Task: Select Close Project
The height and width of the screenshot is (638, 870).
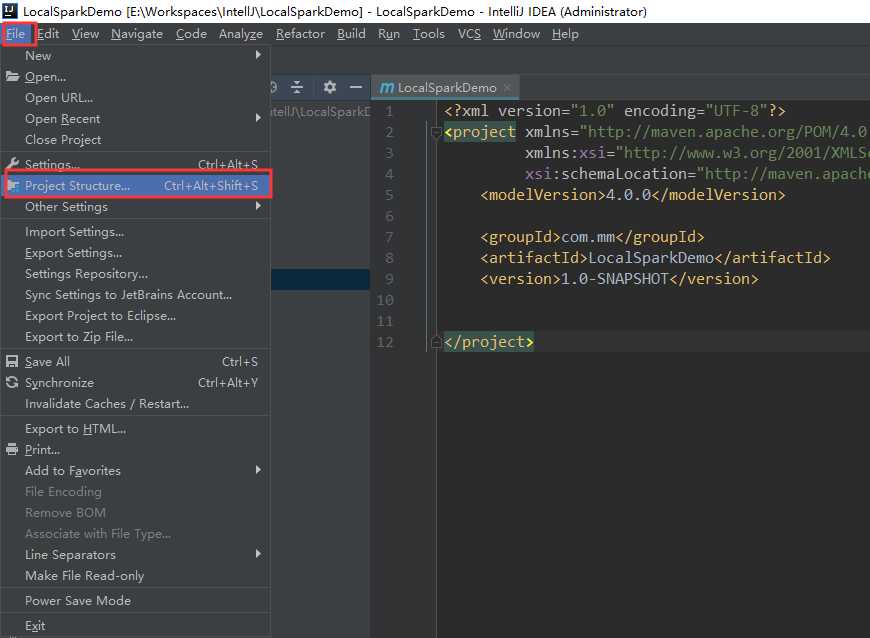Action: pyautogui.click(x=135, y=139)
